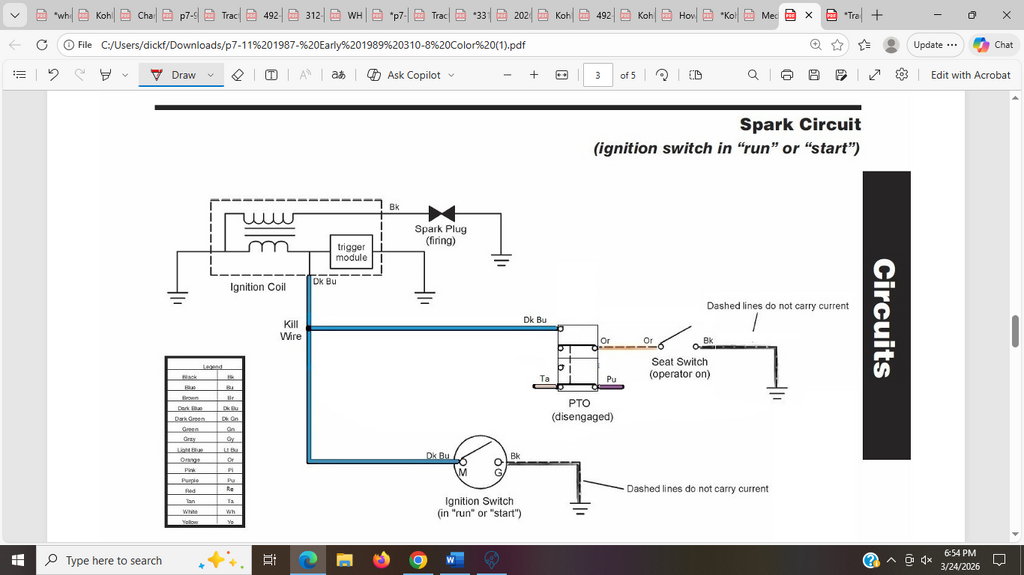
Task: Open a new browser tab
Action: pyautogui.click(x=877, y=16)
